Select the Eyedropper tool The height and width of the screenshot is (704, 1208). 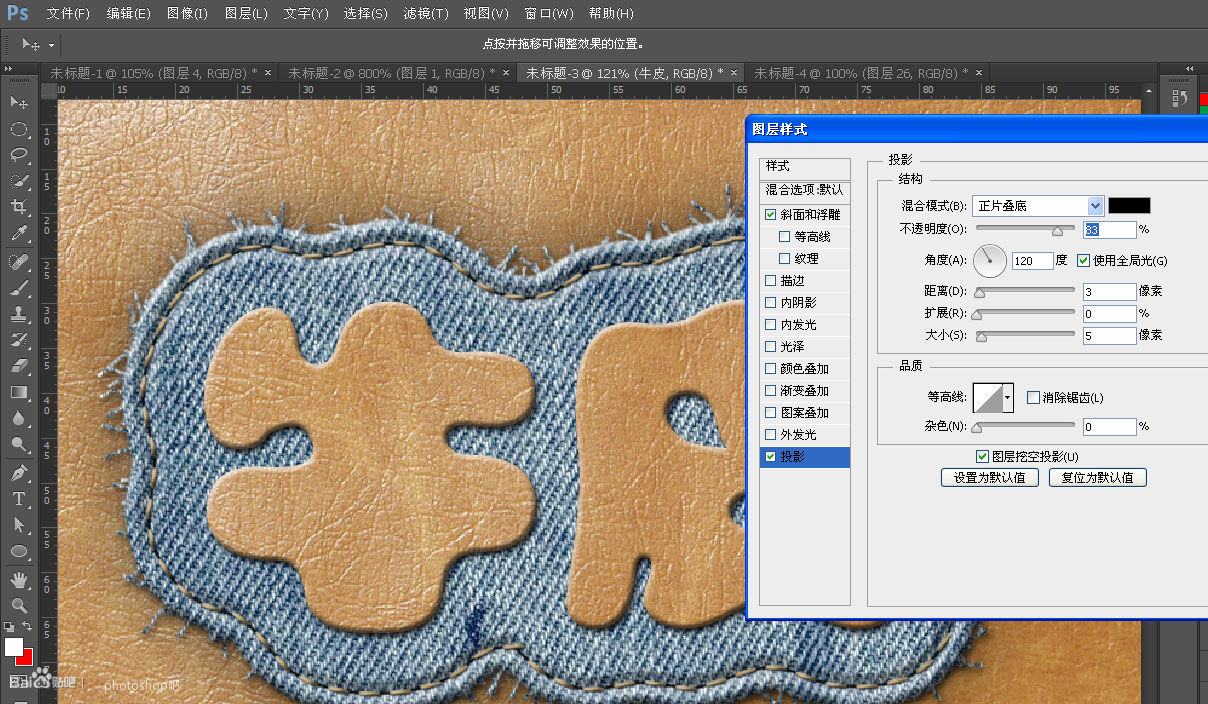[19, 234]
